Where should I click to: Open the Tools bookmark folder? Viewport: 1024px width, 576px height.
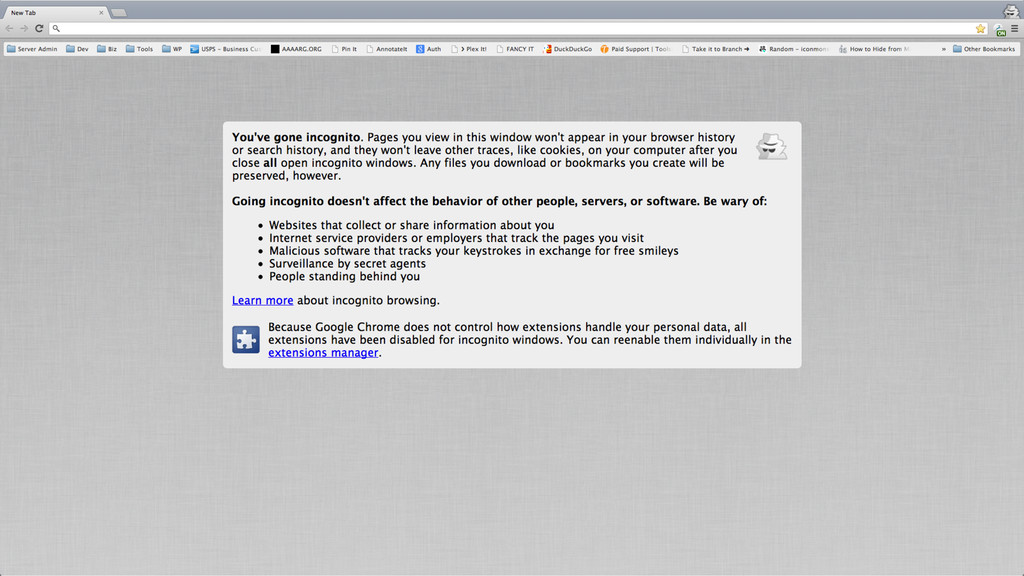point(139,49)
